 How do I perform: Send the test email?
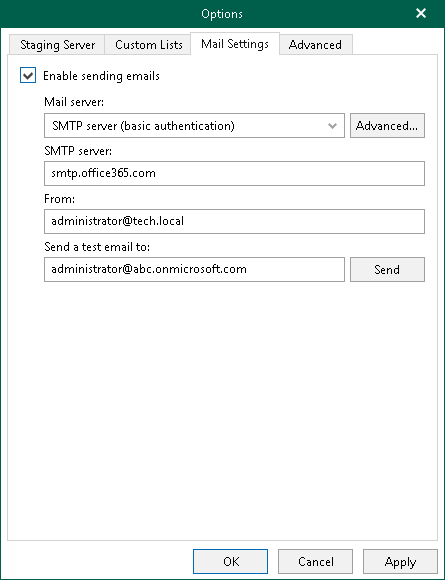387,269
